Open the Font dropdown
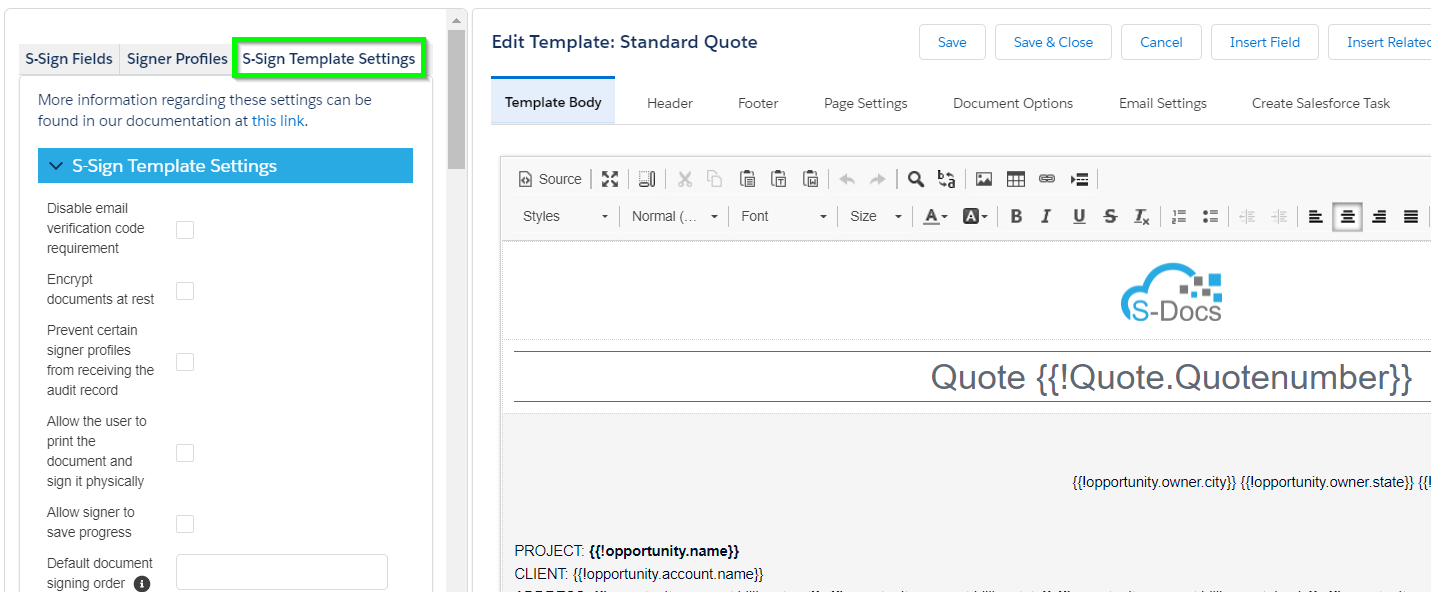 click(784, 216)
